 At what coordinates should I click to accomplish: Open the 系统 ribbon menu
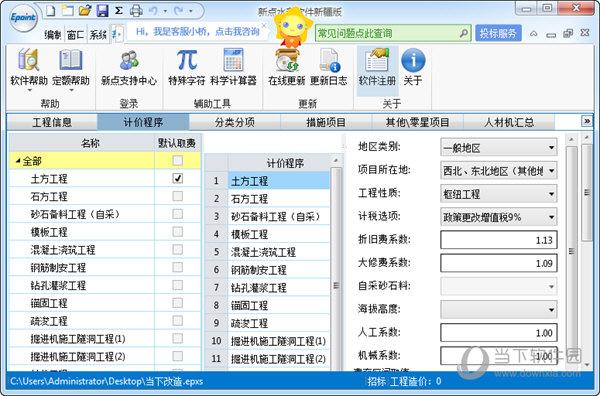click(x=98, y=35)
